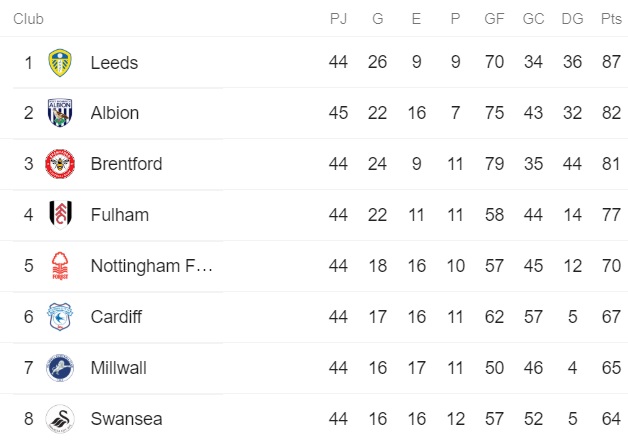Open Brentford team page link
628x440 pixels.
tap(126, 164)
